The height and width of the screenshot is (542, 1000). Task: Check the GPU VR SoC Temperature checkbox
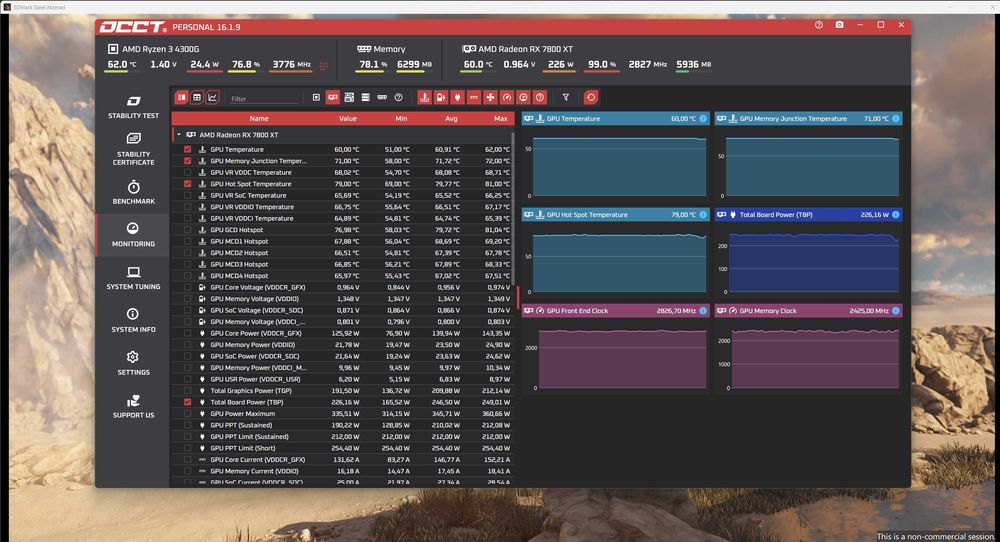[188, 195]
